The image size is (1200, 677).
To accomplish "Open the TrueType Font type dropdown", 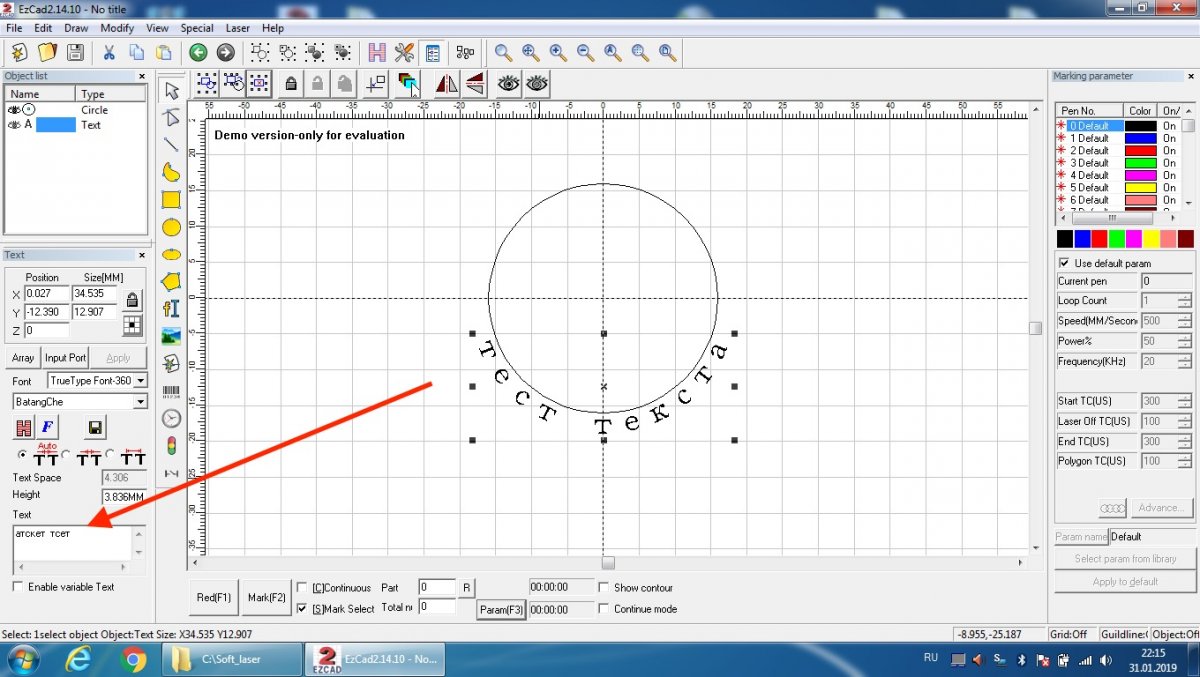I will pyautogui.click(x=140, y=381).
